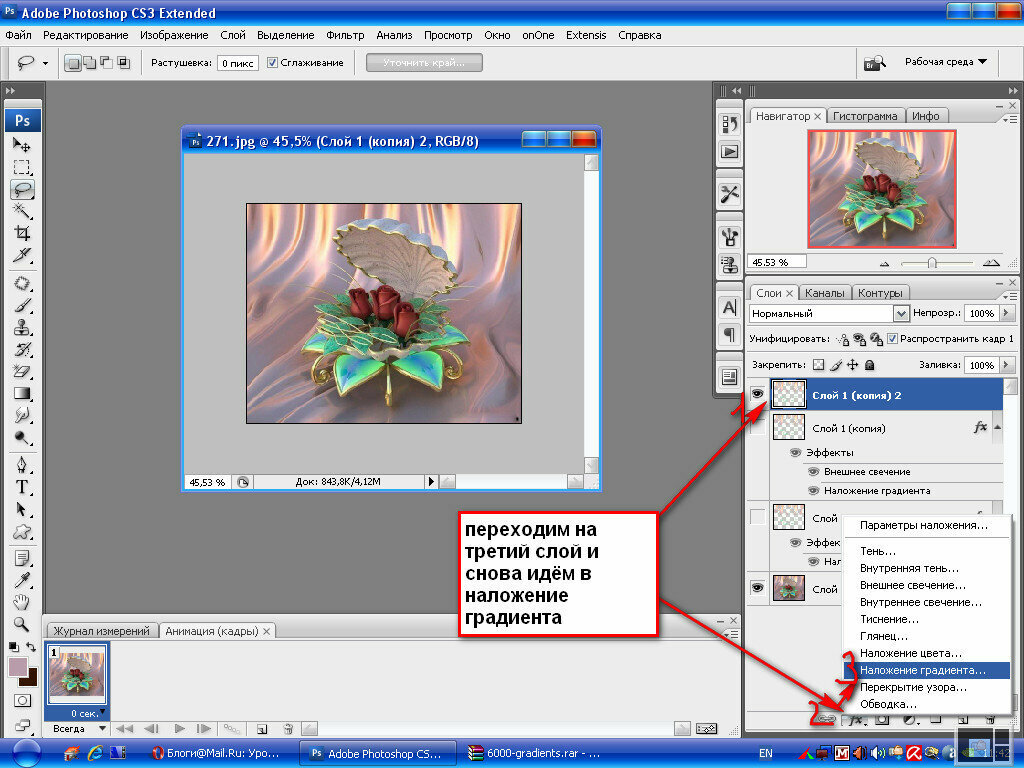Toggle Quick Mask mode button
The image size is (1024, 768).
(22, 701)
